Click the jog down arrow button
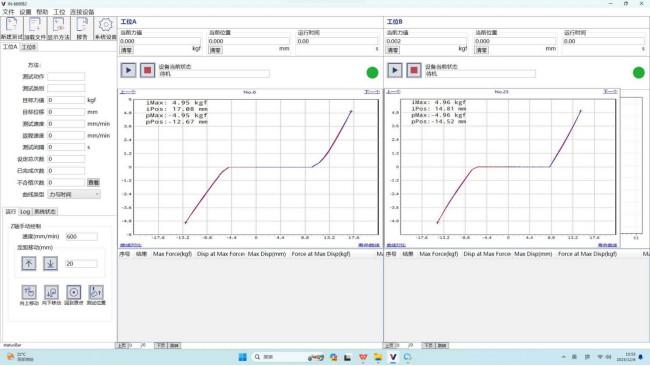650x366 pixels. [51, 264]
